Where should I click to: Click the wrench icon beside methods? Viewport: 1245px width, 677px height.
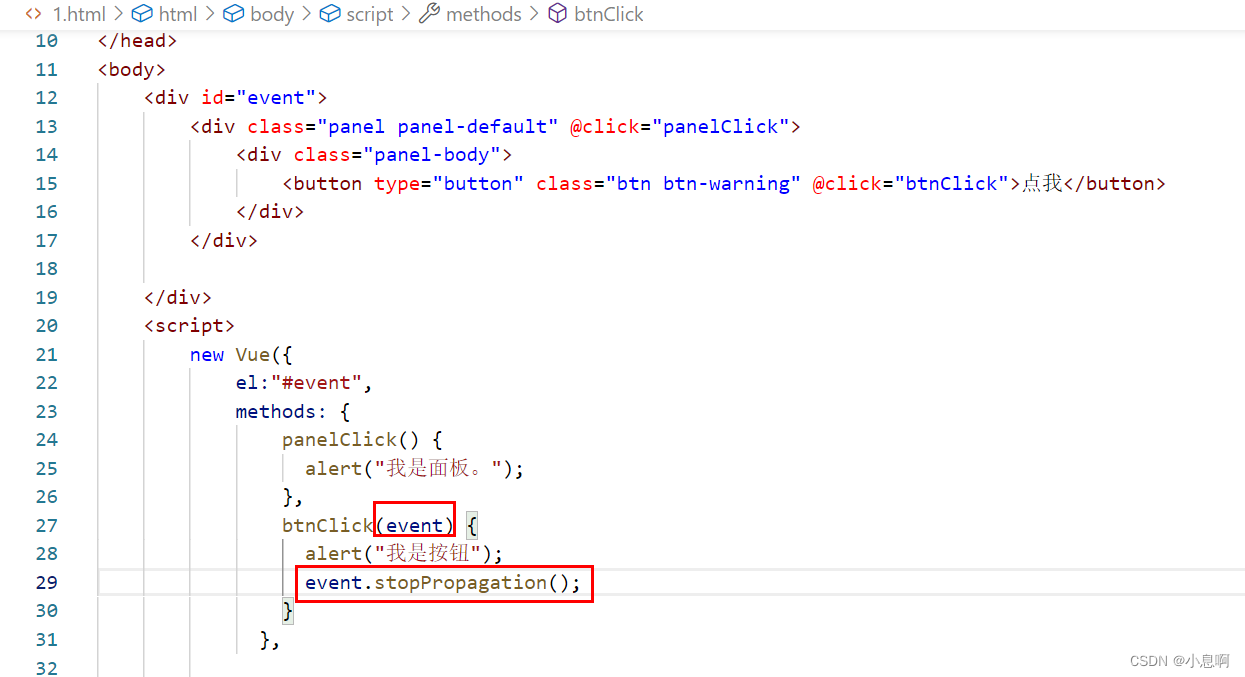(430, 14)
